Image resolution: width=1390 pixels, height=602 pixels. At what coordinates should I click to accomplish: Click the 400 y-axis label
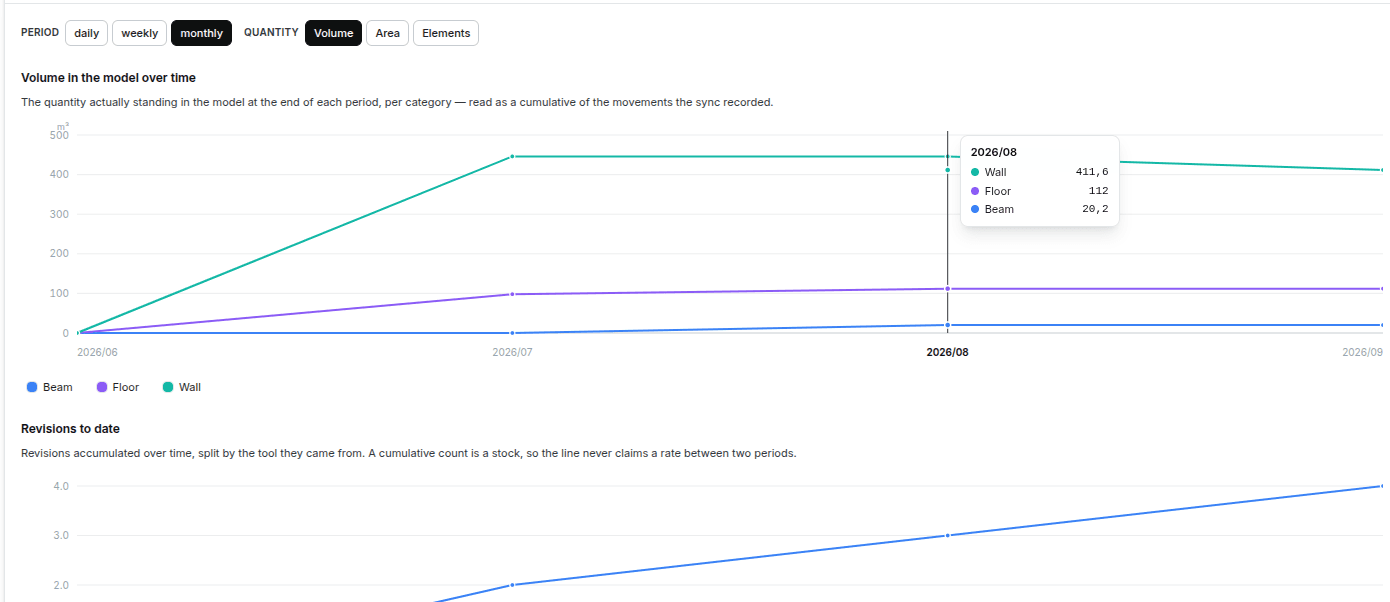[x=59, y=175]
